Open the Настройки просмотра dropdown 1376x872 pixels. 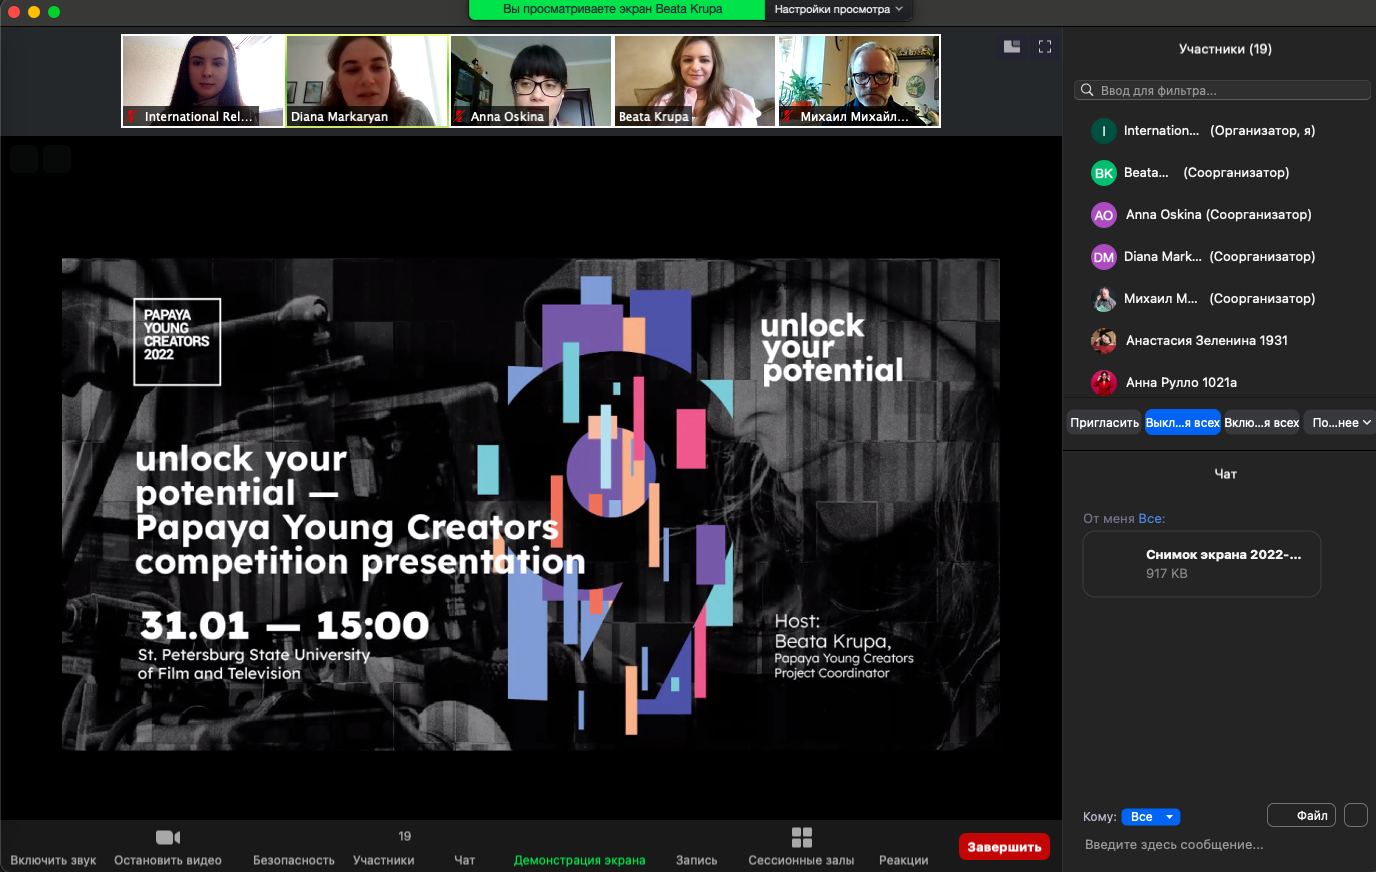838,10
